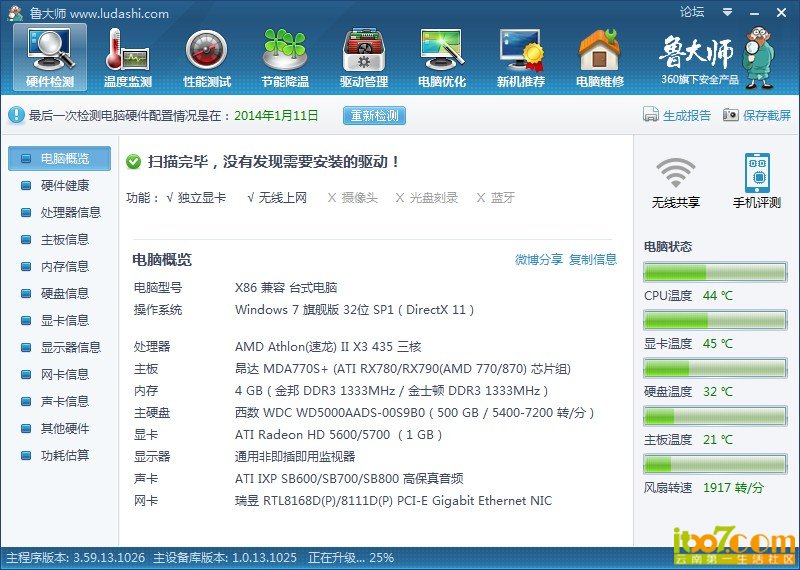Click the 鲁大师 logo with the mascot
The image size is (800, 570).
click(717, 57)
